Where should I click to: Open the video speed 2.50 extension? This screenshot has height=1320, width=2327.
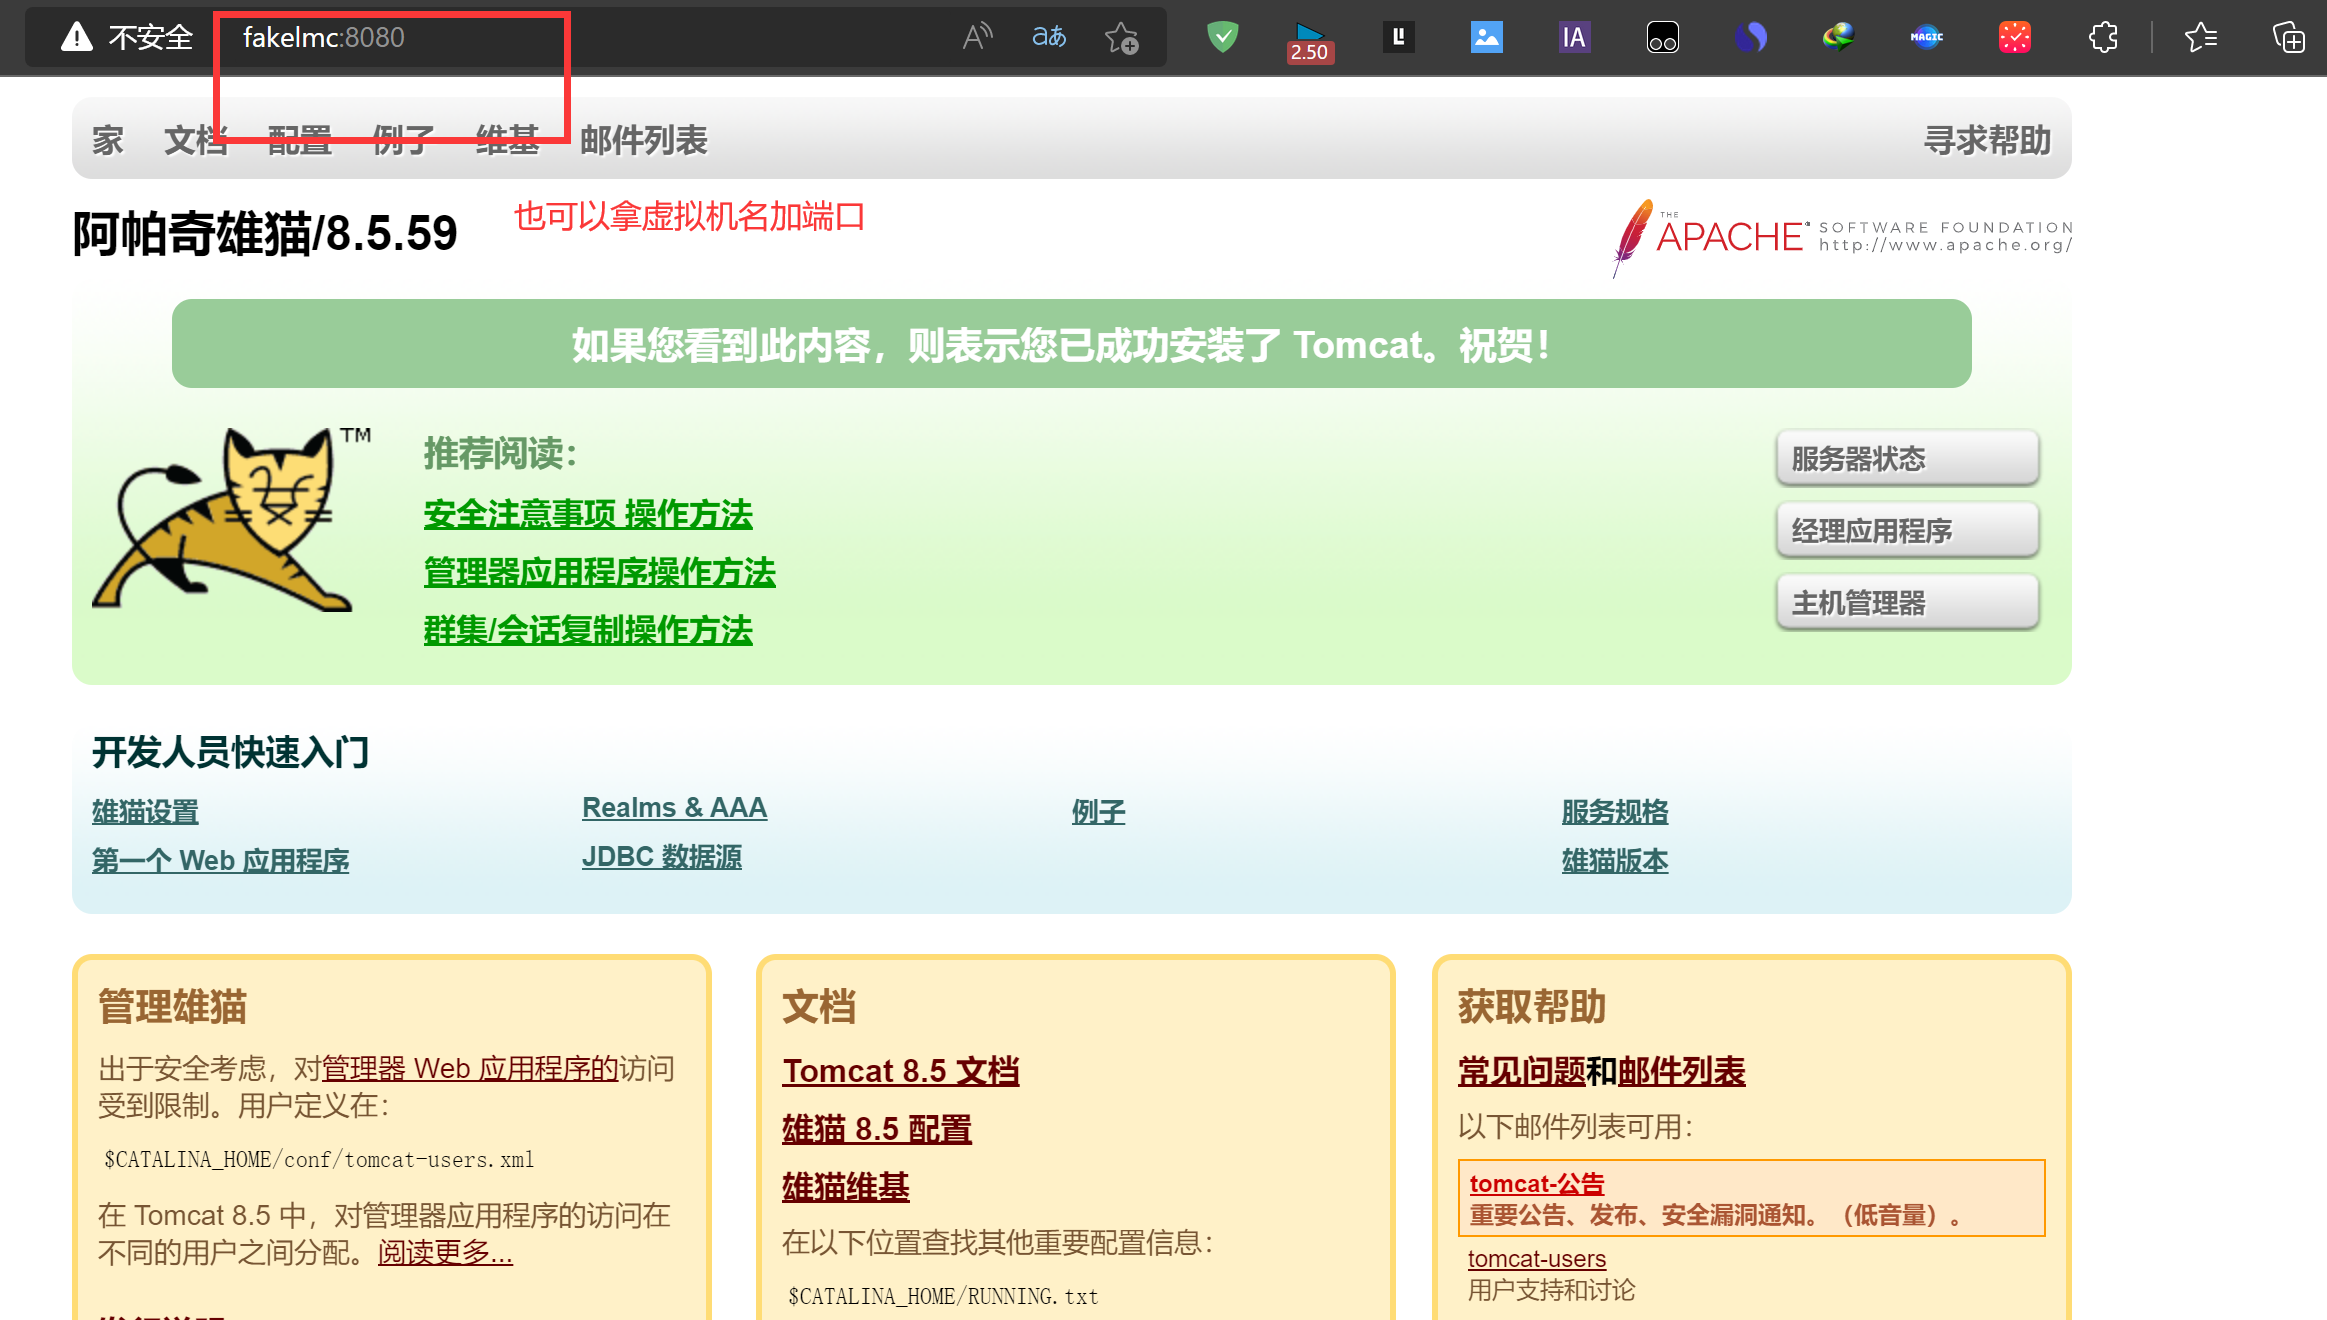(x=1309, y=40)
